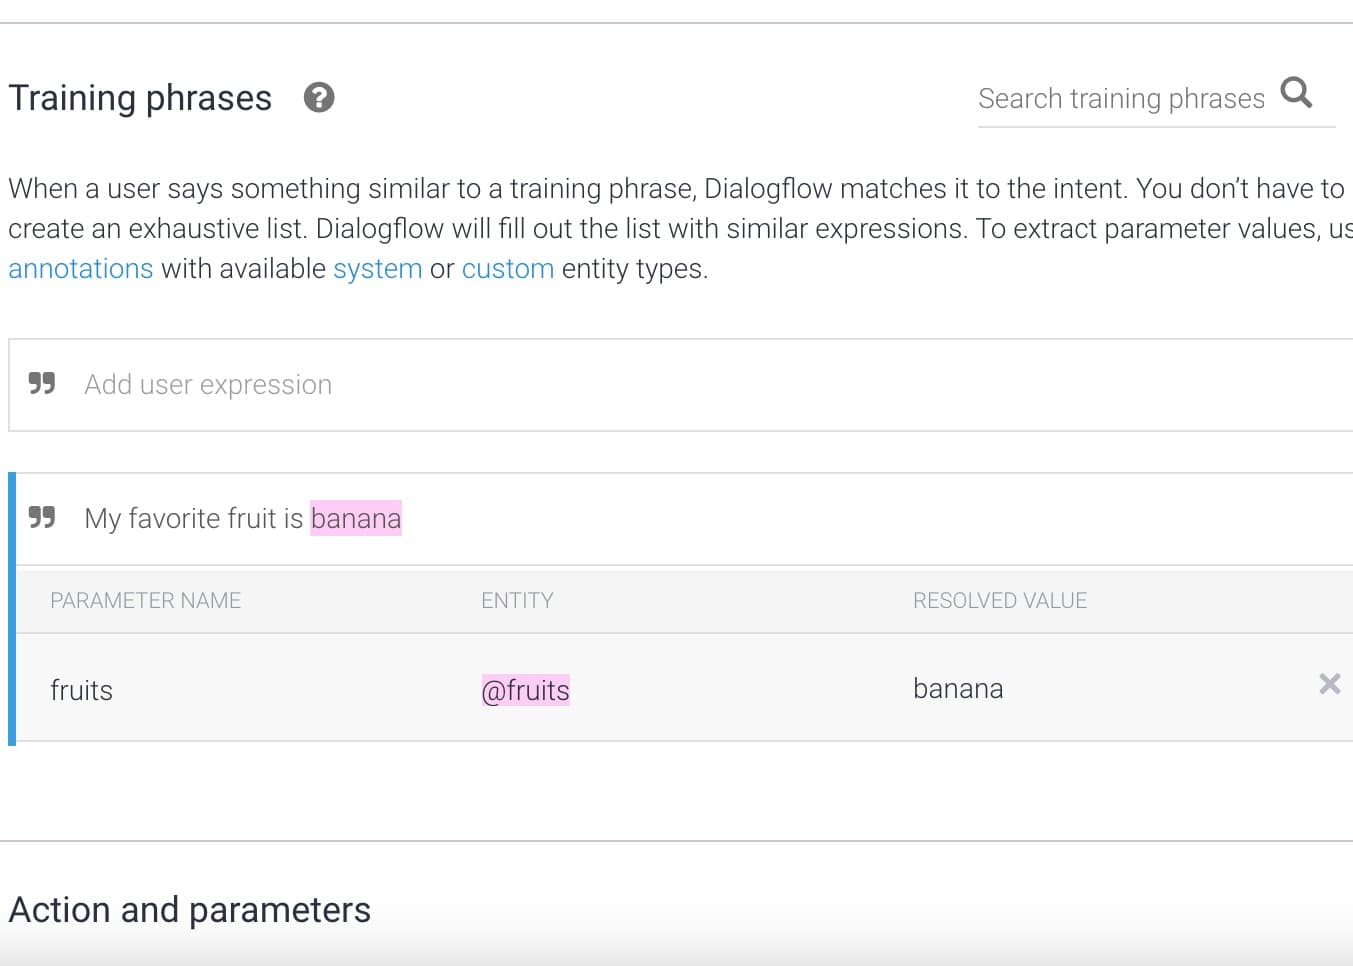Viewport: 1353px width, 966px height.
Task: Open the @fruits entity selector
Action: (x=525, y=690)
